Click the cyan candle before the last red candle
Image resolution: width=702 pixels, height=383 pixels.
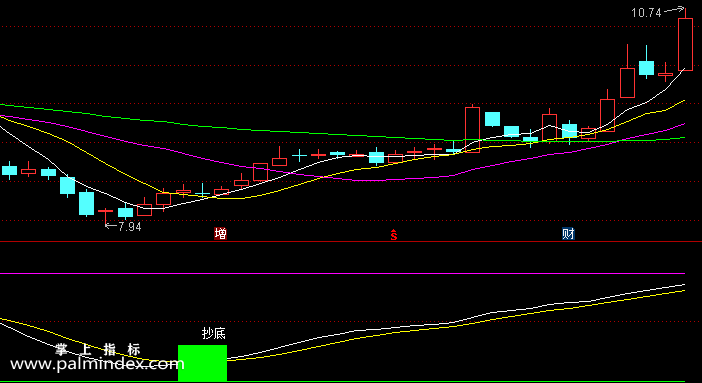646,67
